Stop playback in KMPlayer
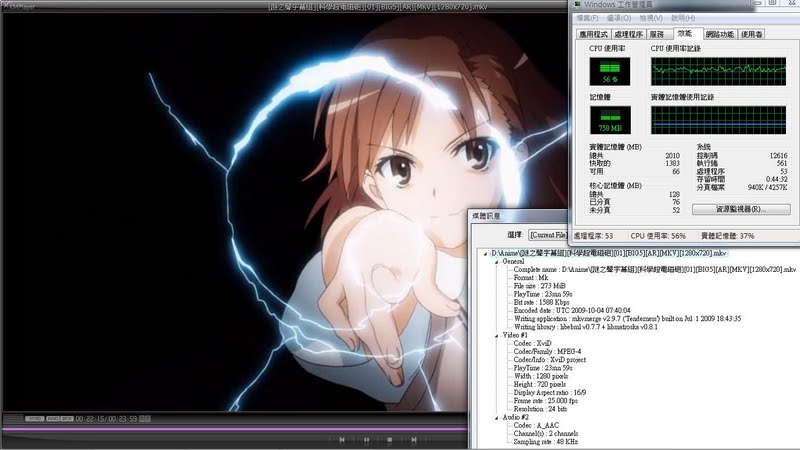This screenshot has width=800, height=450. pos(390,440)
